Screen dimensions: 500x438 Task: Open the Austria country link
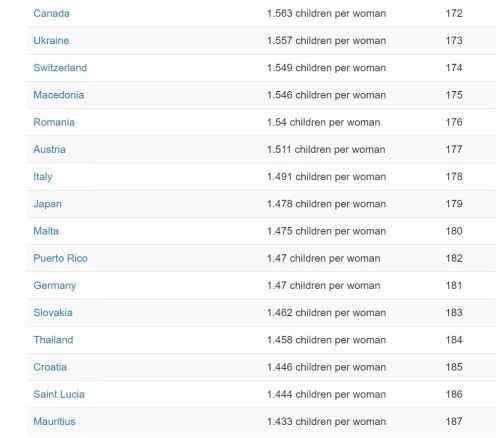[x=49, y=149]
